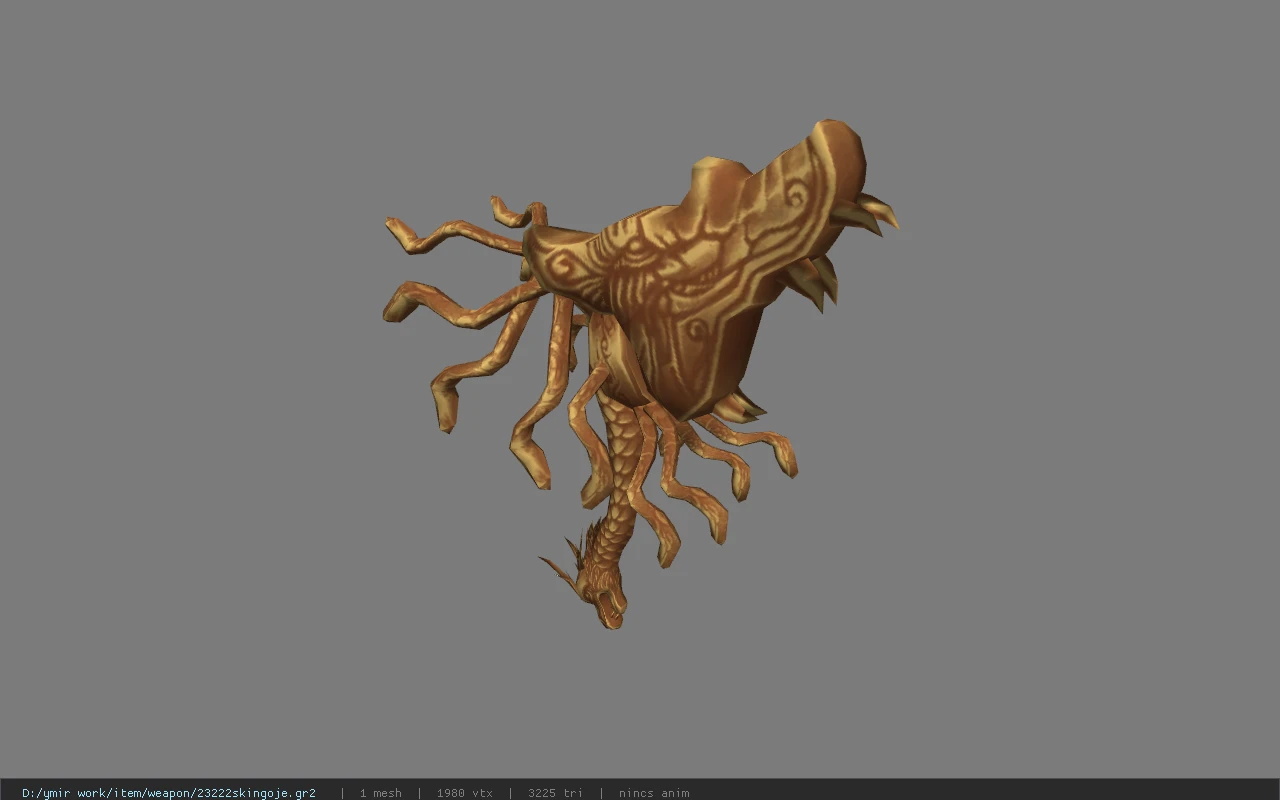The width and height of the screenshot is (1280, 800).
Task: Click the '1980 vtx' vertex count
Action: point(465,793)
